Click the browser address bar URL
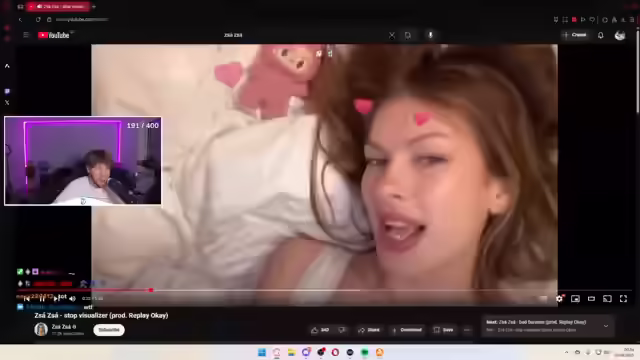 82,20
